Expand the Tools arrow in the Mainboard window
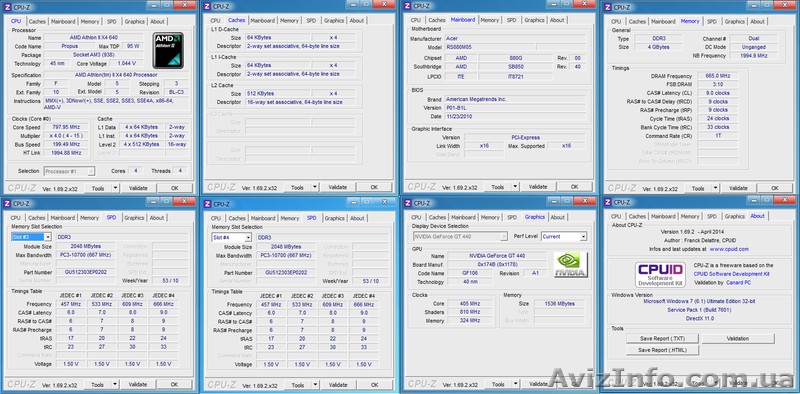 (515, 187)
